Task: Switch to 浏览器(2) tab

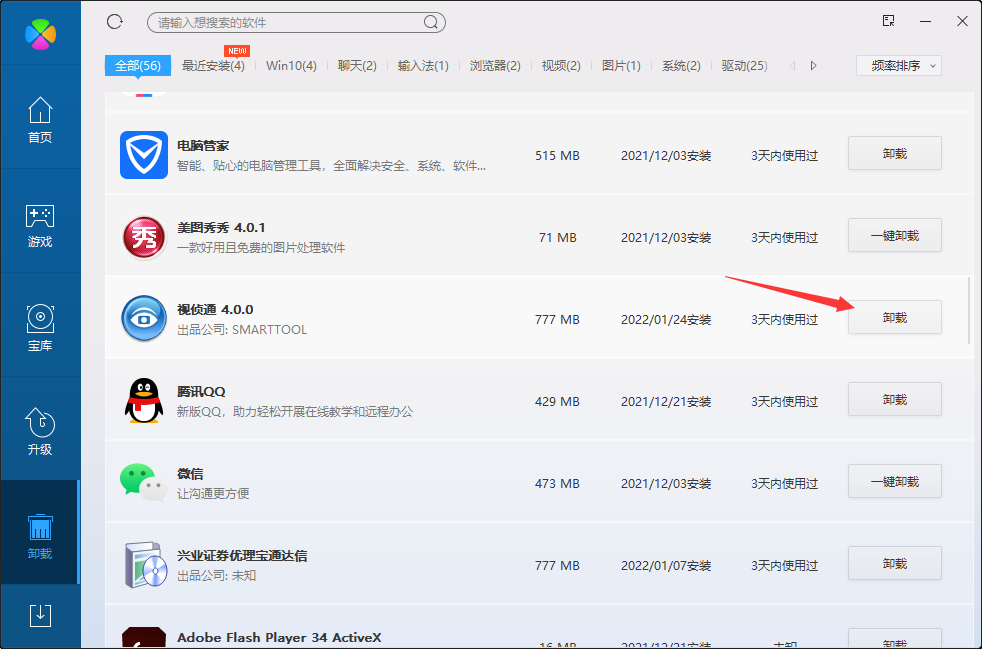Action: click(495, 66)
